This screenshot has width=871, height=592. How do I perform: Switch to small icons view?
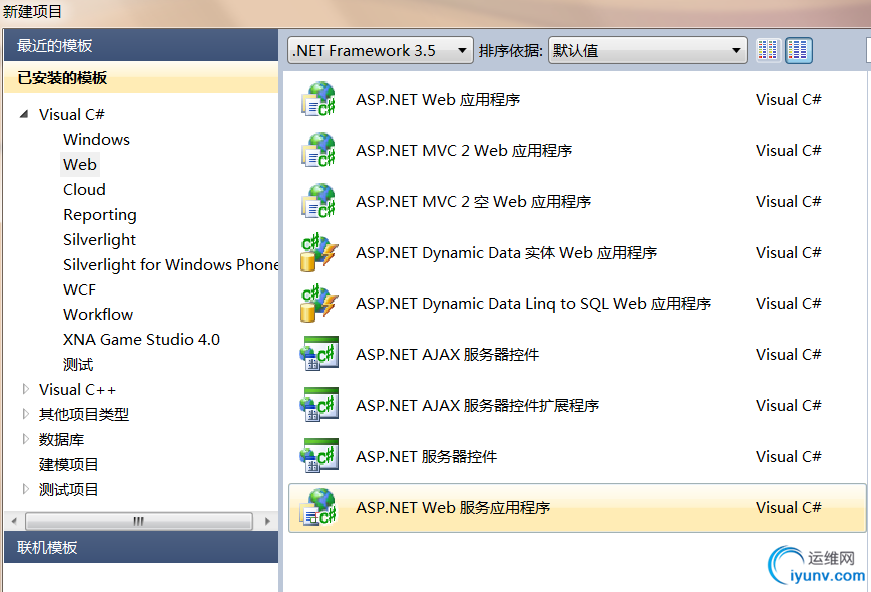click(768, 51)
